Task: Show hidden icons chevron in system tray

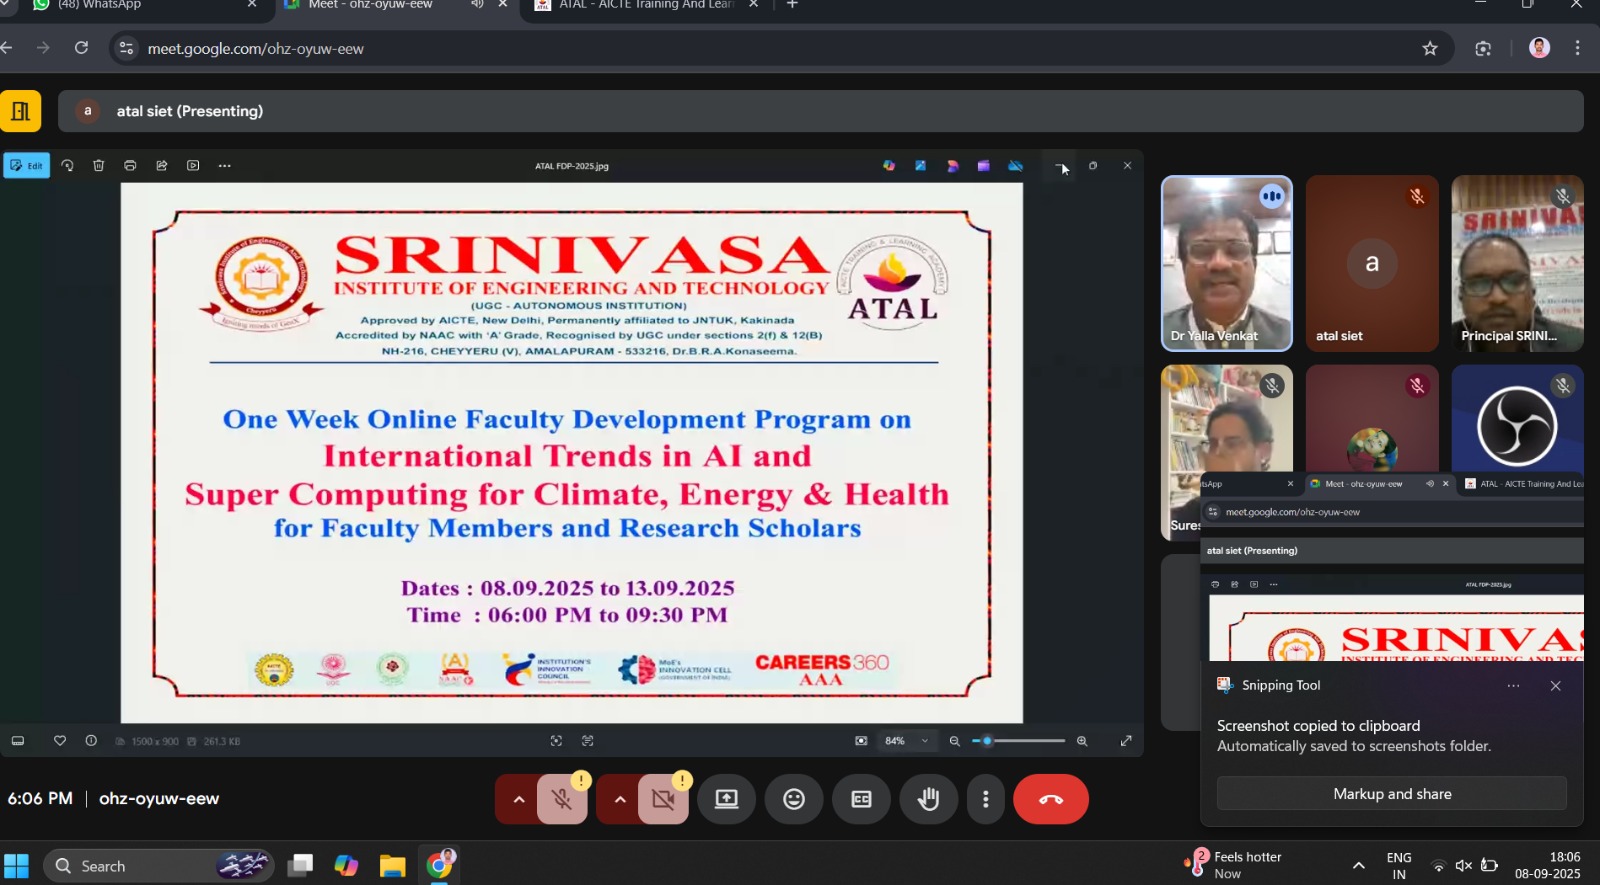Action: pyautogui.click(x=1358, y=866)
